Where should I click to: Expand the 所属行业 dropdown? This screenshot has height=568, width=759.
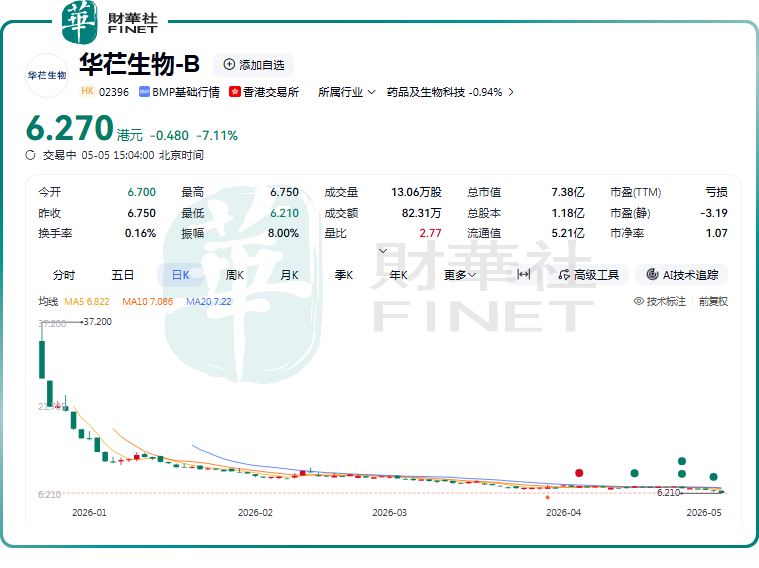click(346, 92)
